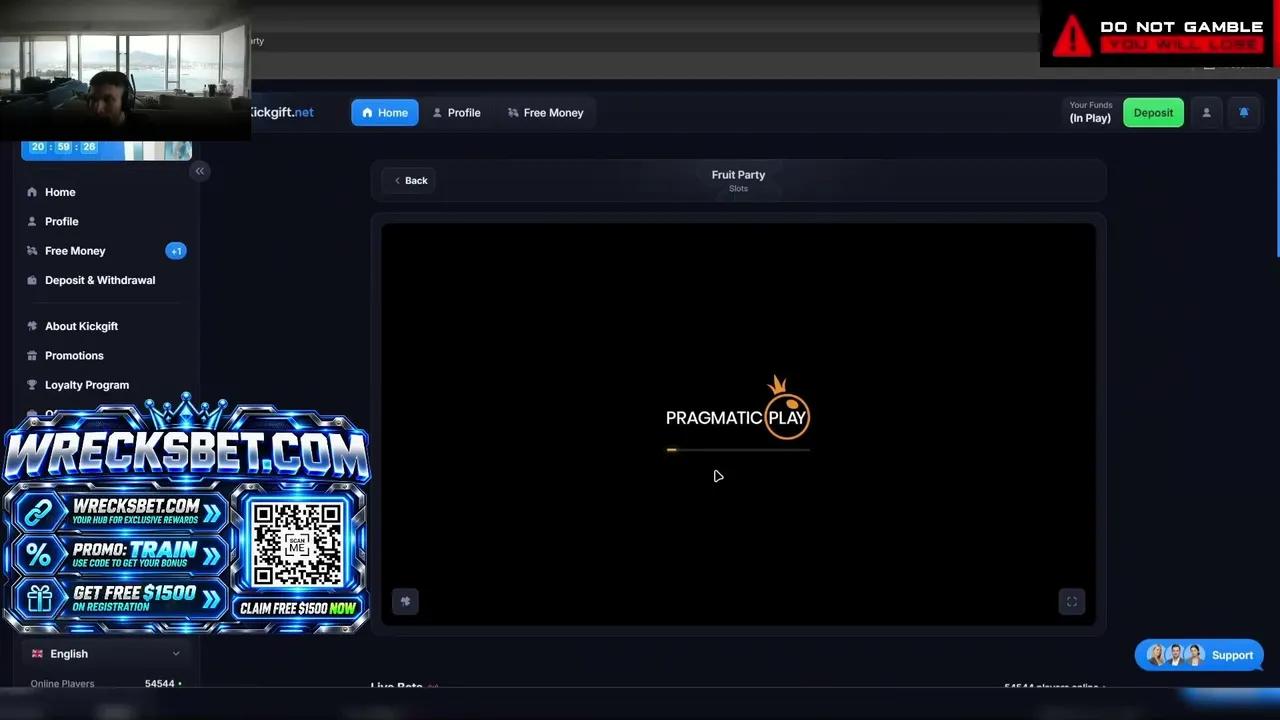Click the +1 badge on Free Money
This screenshot has width=1280, height=720.
click(x=176, y=251)
